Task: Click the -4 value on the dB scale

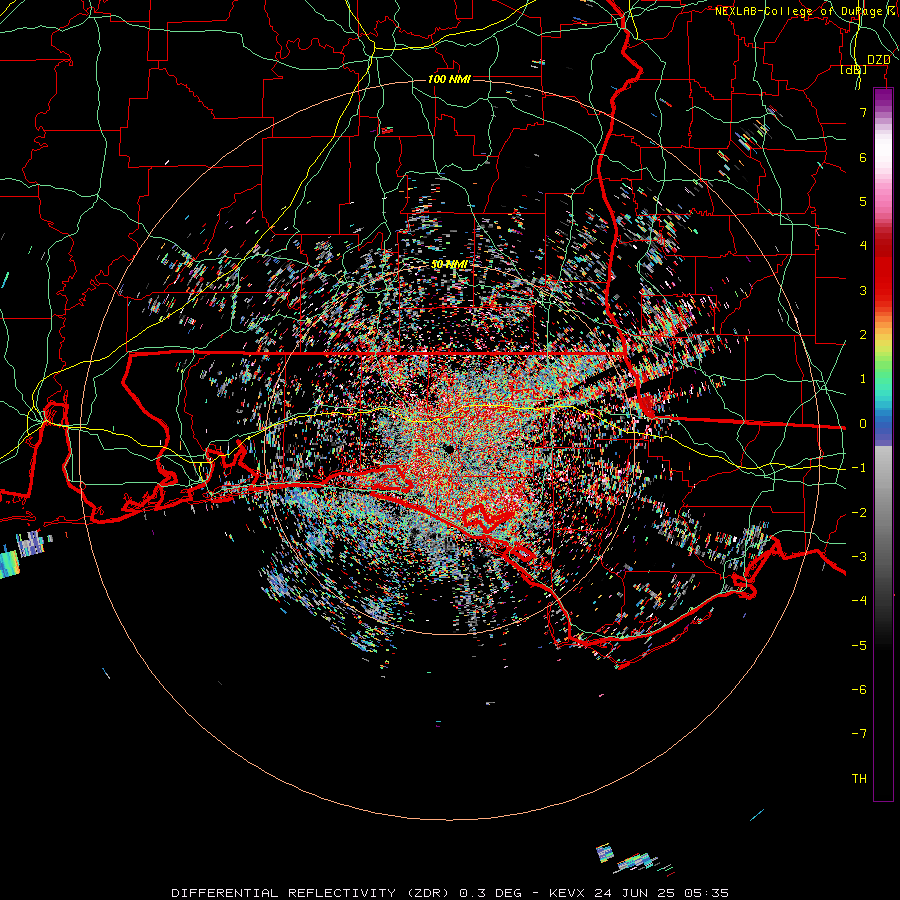Action: pyautogui.click(x=859, y=601)
